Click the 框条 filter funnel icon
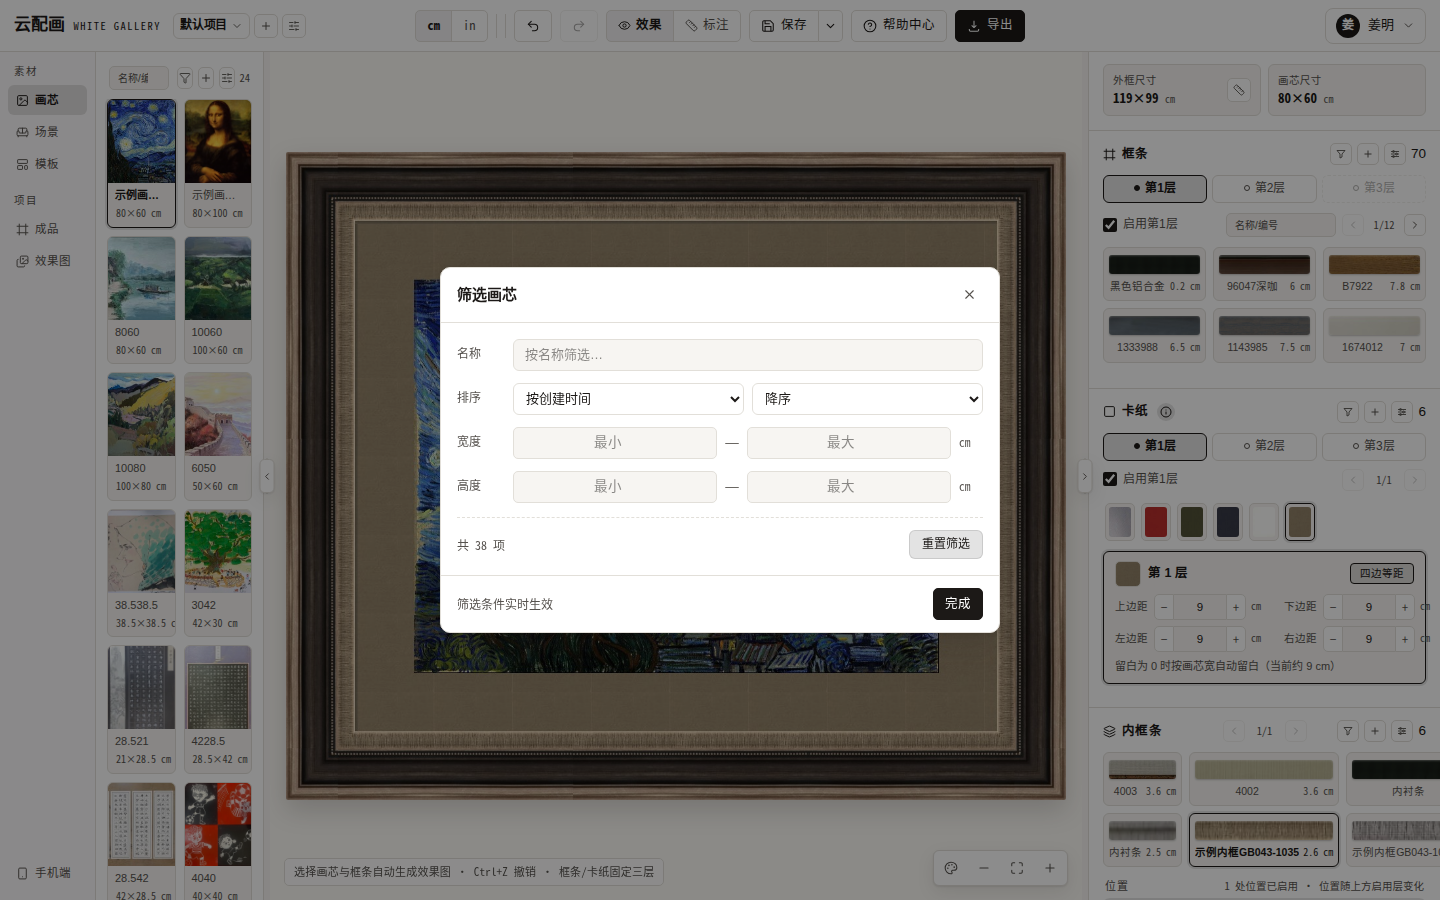This screenshot has width=1440, height=900. coord(1341,154)
